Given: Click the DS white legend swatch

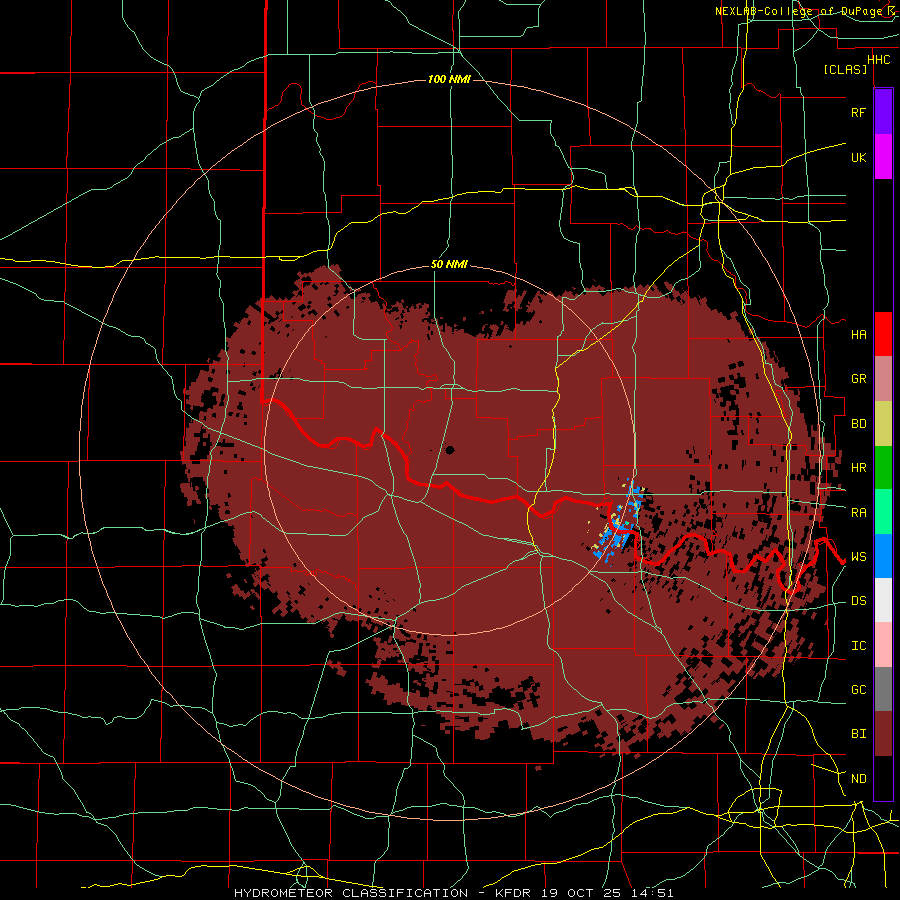Looking at the screenshot, I should pos(883,600).
